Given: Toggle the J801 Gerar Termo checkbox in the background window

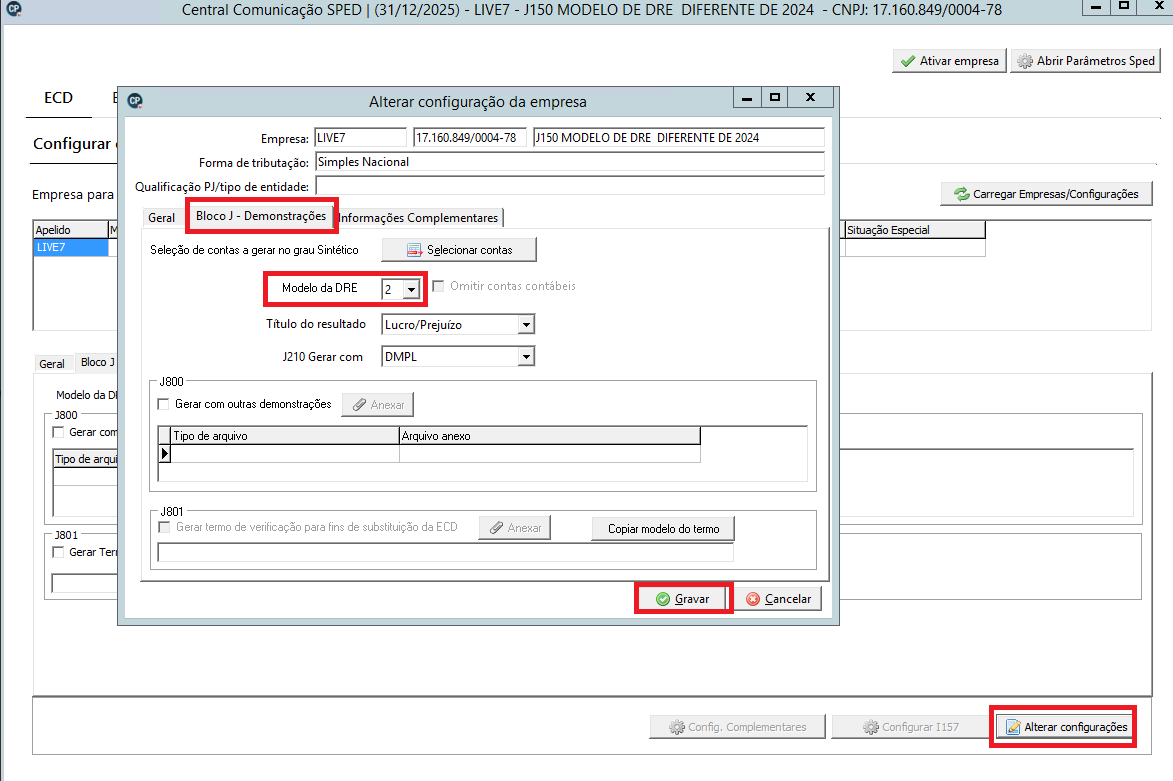Looking at the screenshot, I should click(58, 552).
